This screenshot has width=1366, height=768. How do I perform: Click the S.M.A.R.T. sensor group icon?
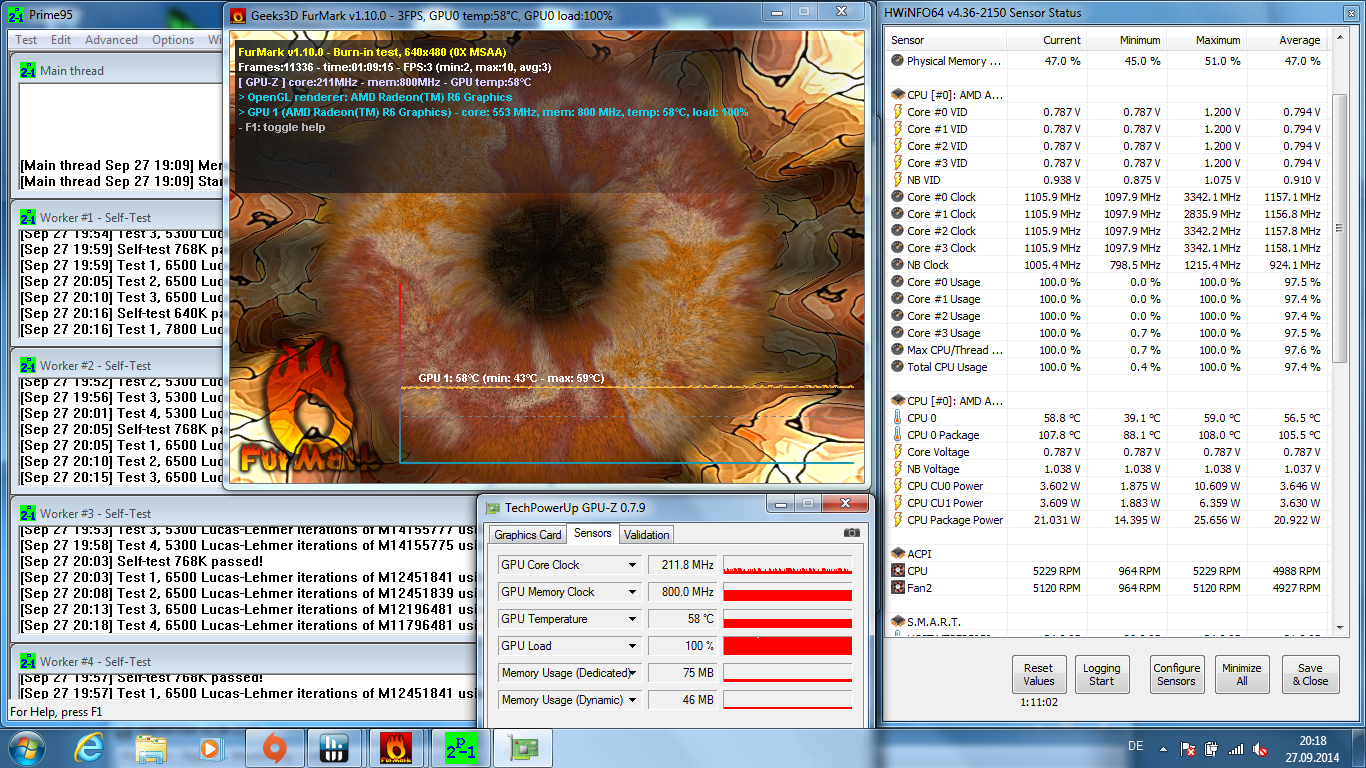[897, 621]
